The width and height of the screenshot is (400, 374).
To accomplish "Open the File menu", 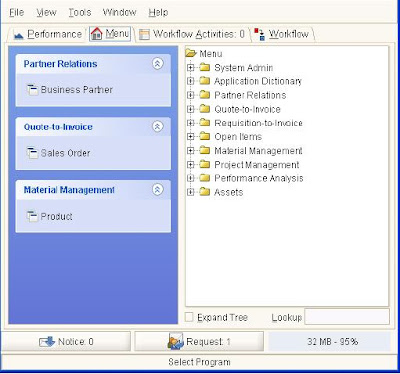I will click(17, 13).
